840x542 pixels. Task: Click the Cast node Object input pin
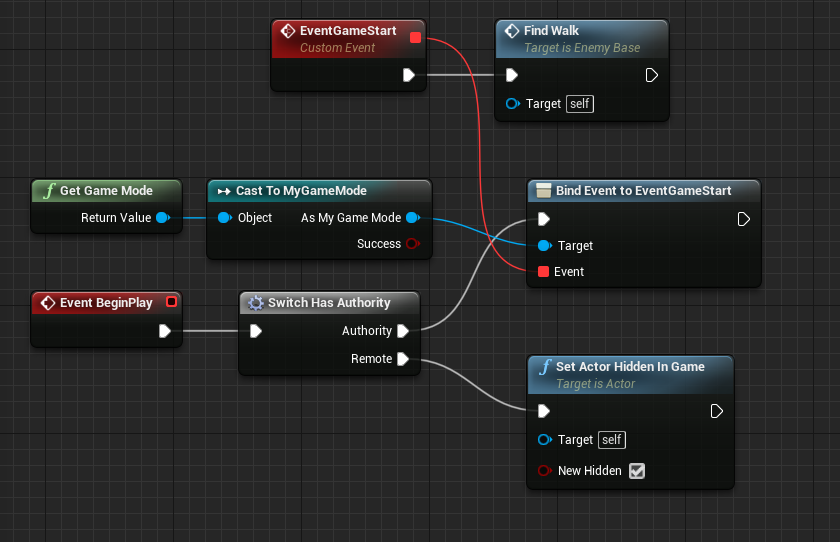coord(225,217)
